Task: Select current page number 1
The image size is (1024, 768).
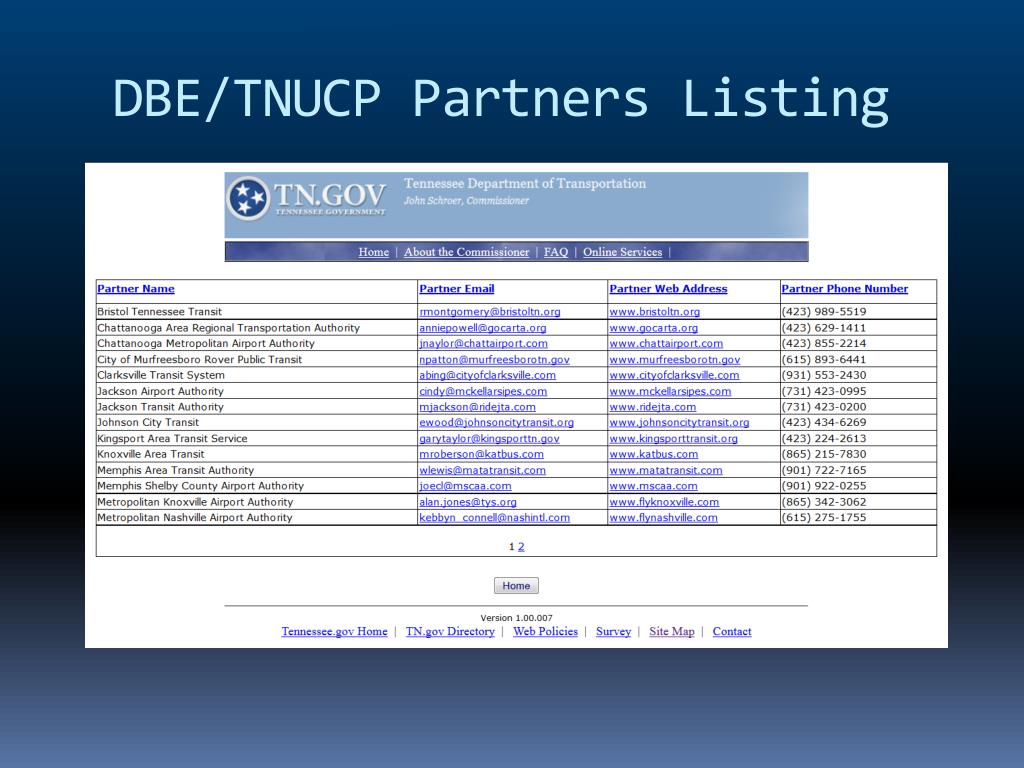Action: [x=511, y=547]
